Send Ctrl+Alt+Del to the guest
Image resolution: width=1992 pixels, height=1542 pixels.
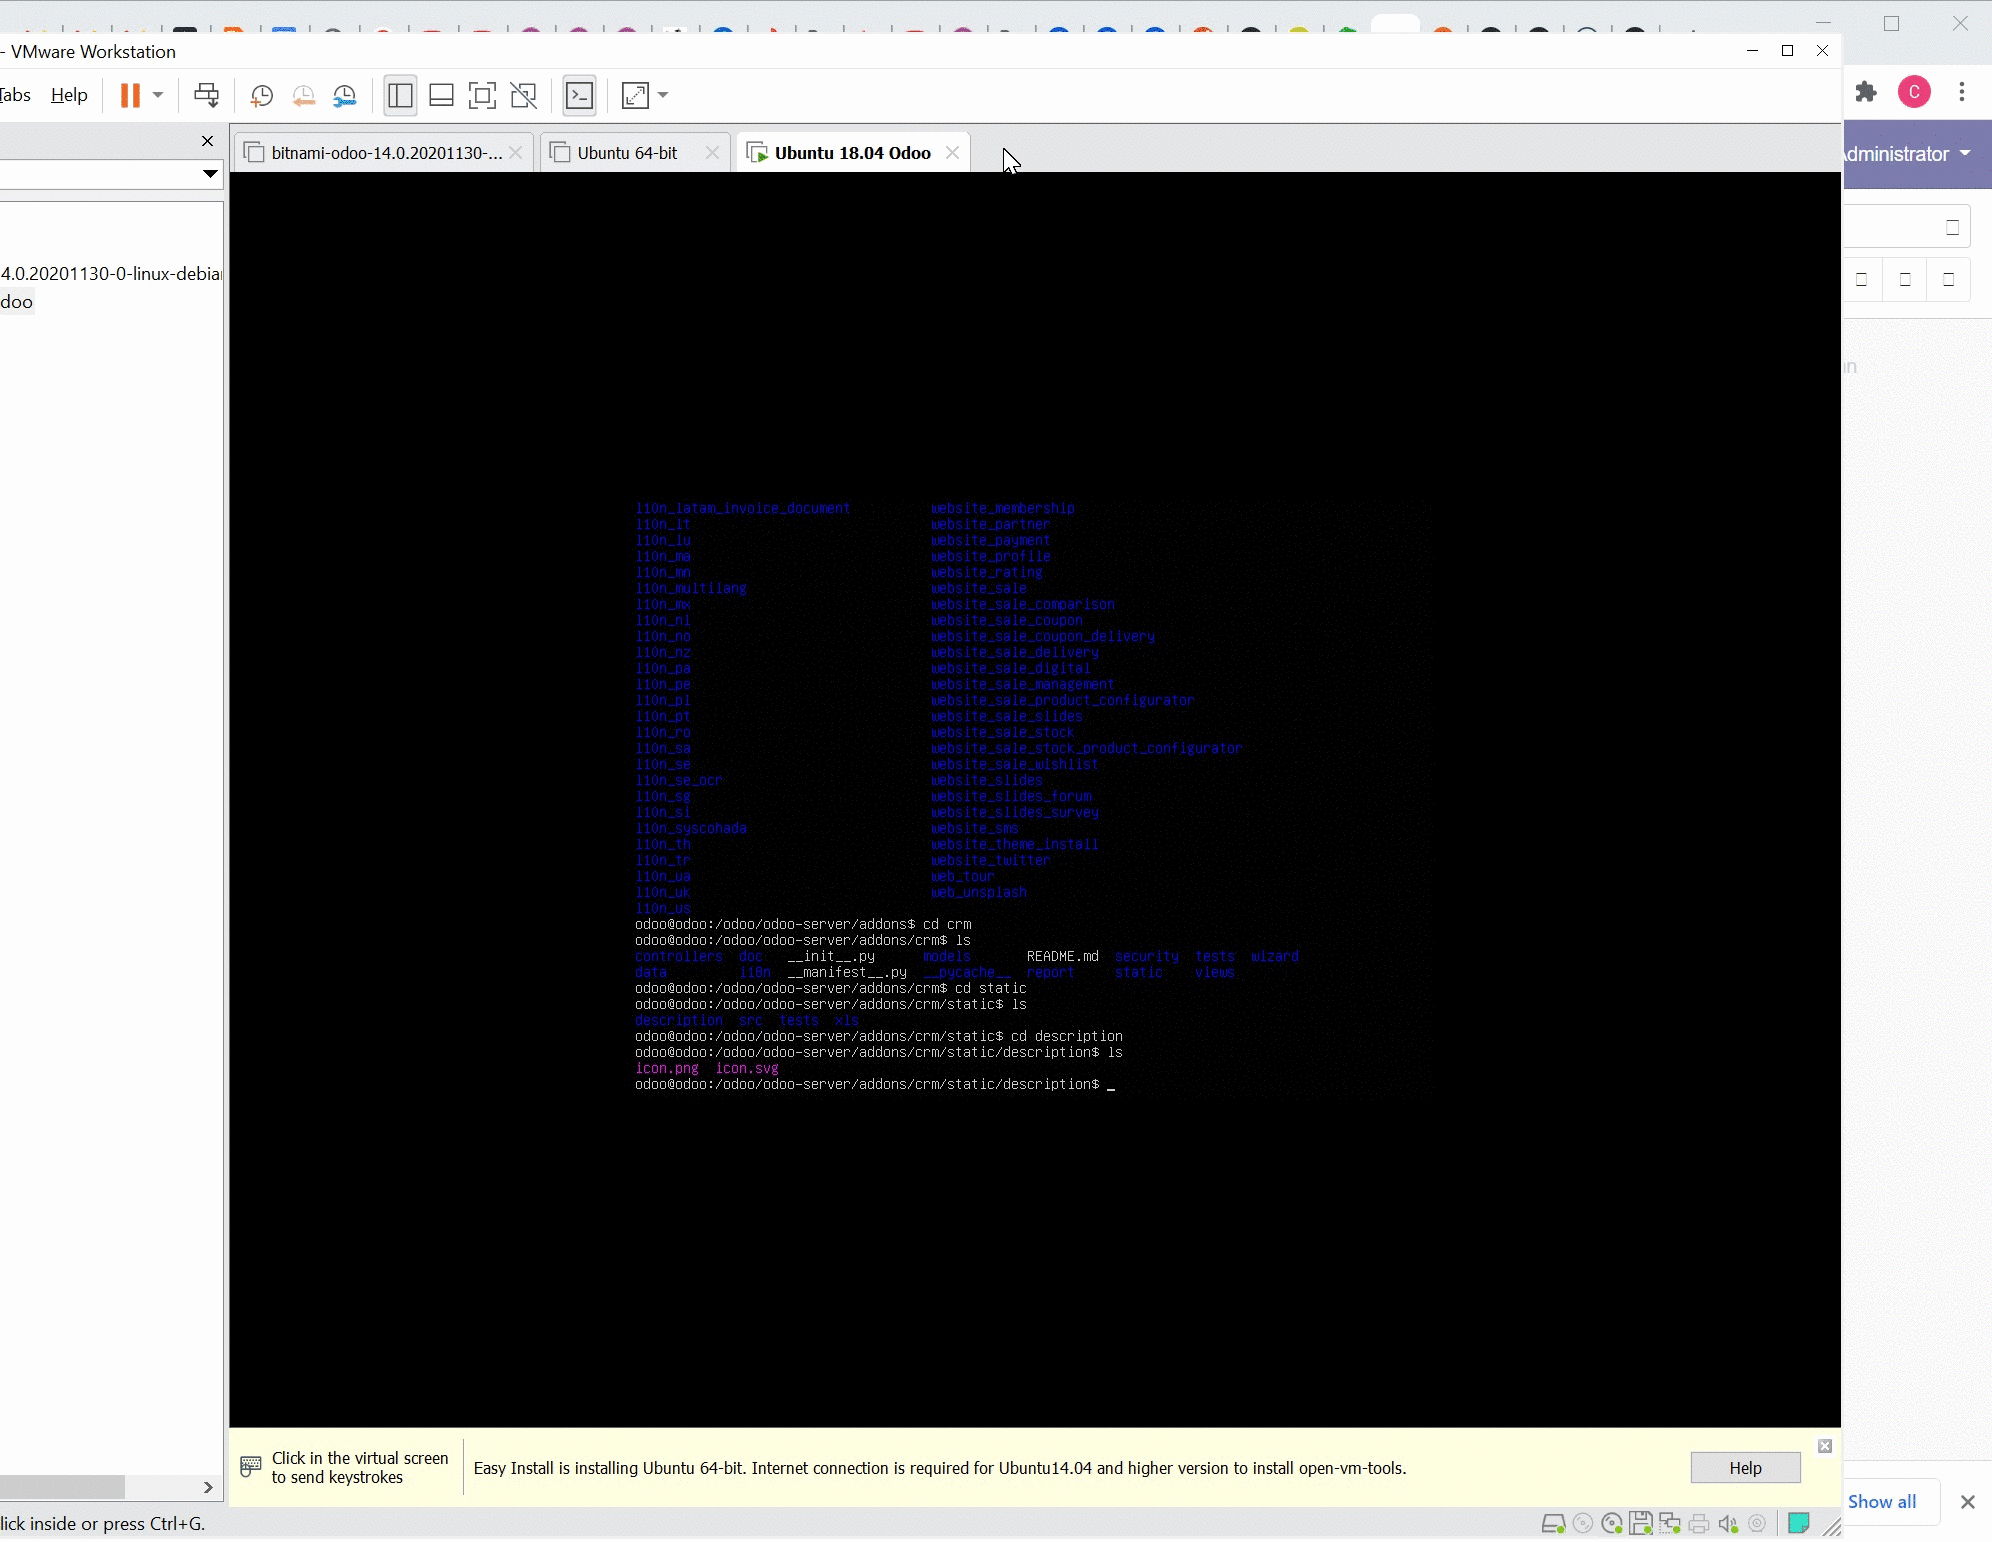[206, 96]
